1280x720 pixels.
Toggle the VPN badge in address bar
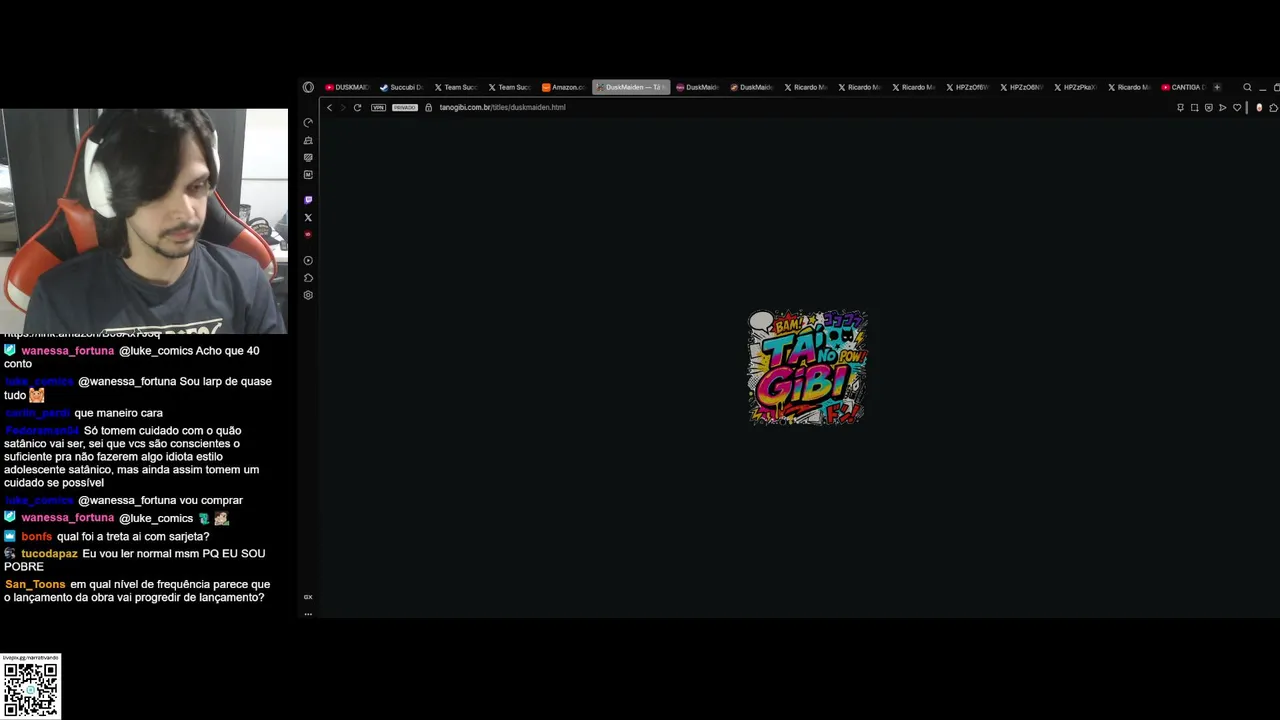click(x=378, y=107)
